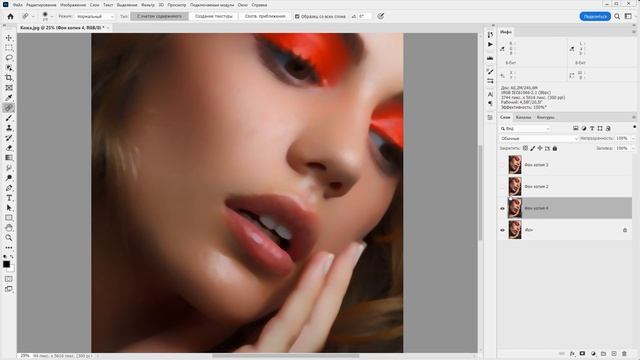Image resolution: width=640 pixels, height=360 pixels.
Task: Hide the 'Фон копия 4' layer
Action: [x=502, y=208]
